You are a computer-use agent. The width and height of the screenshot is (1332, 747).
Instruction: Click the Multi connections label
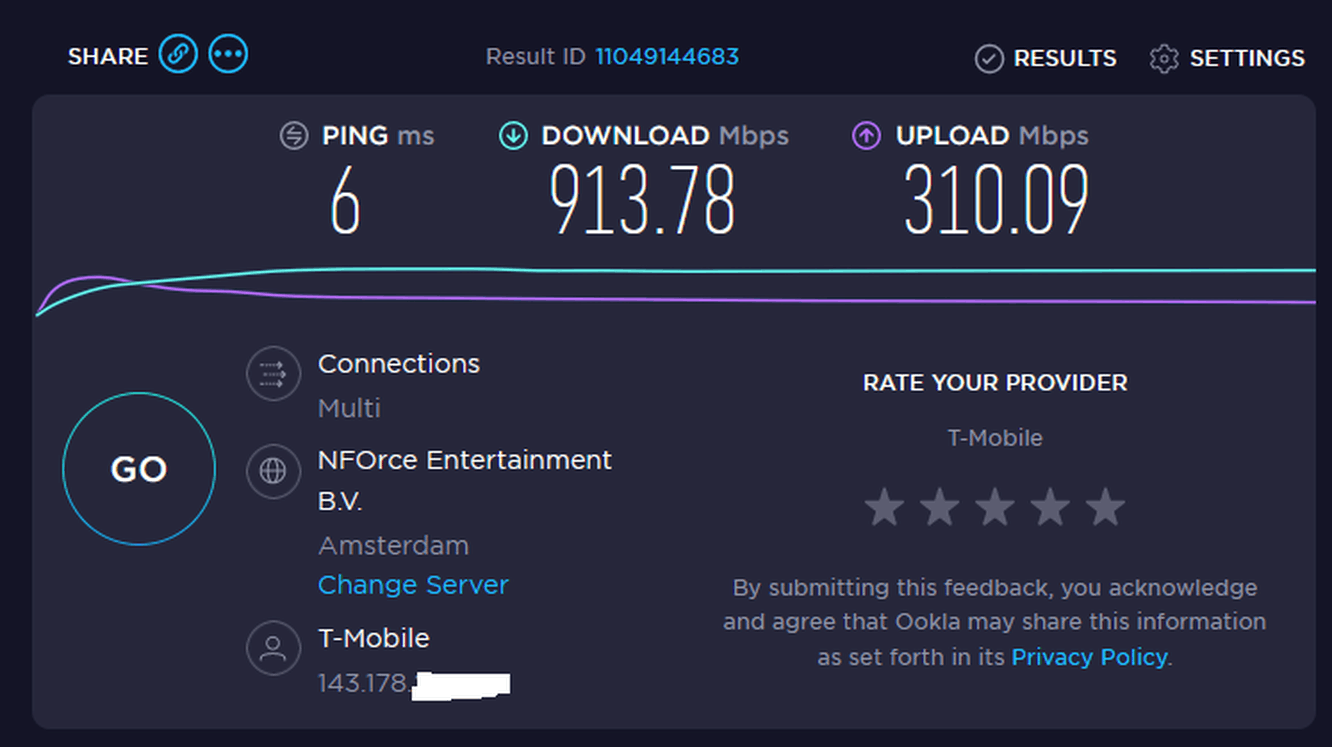click(349, 408)
